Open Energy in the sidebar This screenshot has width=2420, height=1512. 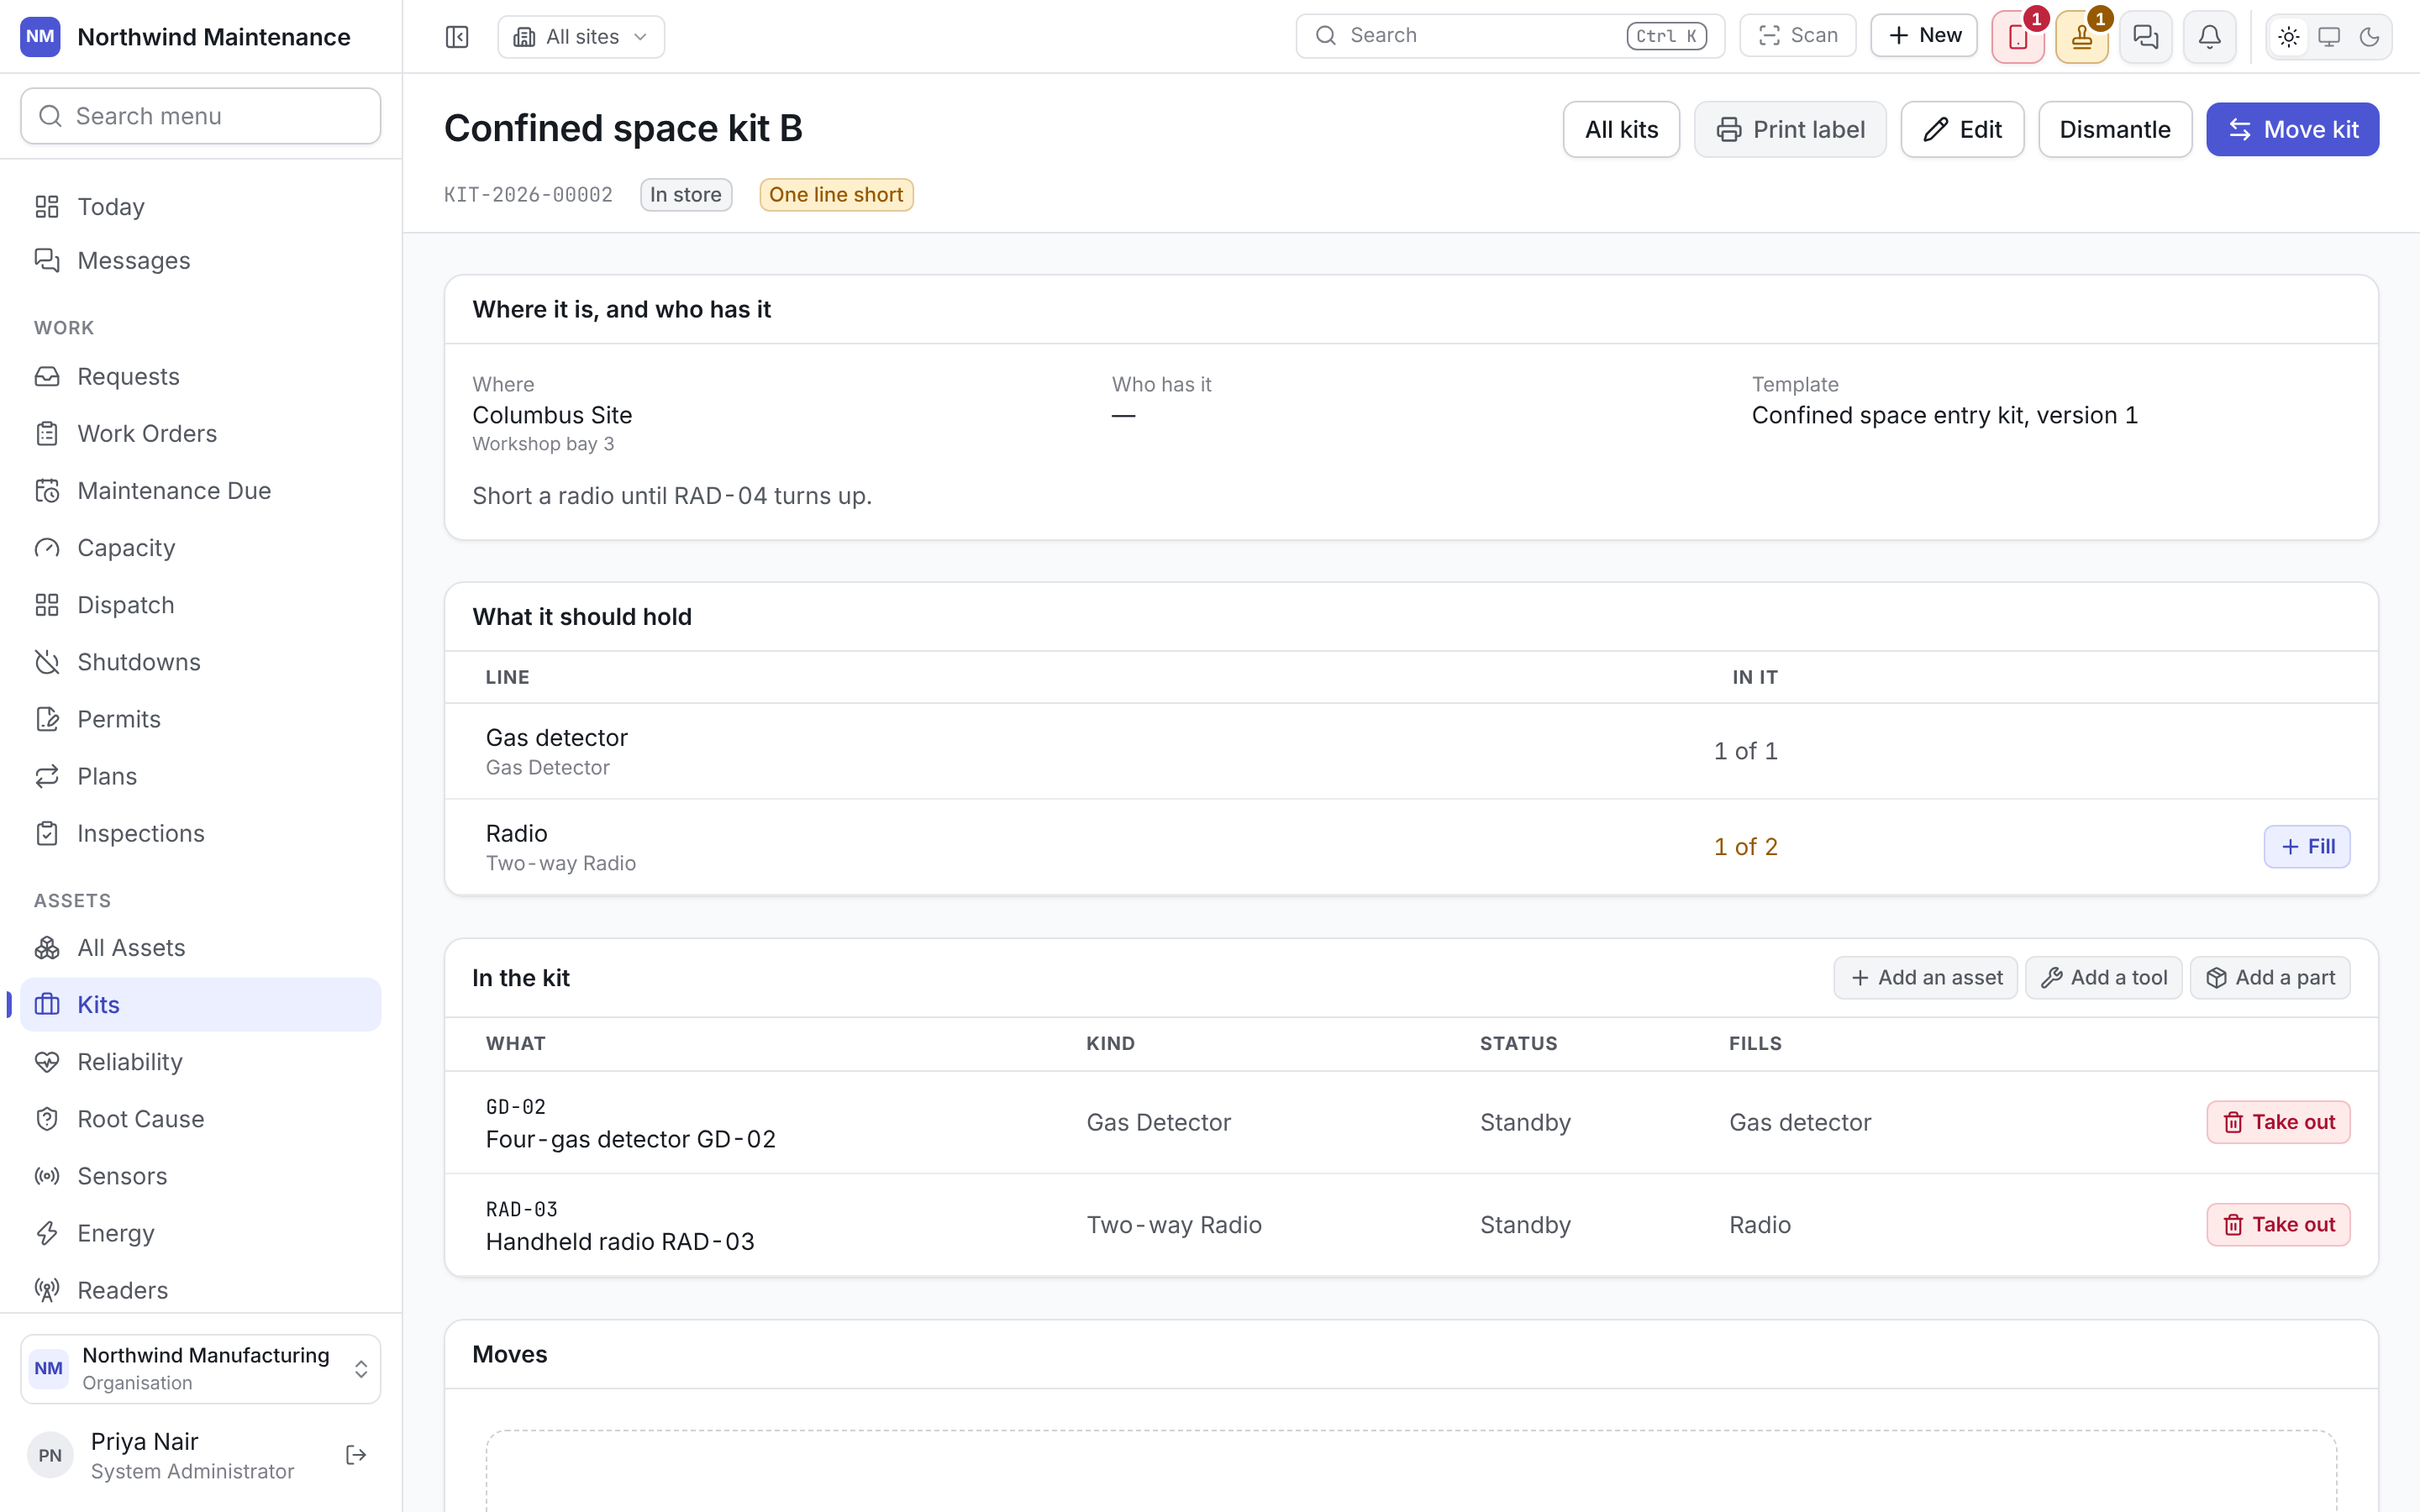coord(200,1232)
